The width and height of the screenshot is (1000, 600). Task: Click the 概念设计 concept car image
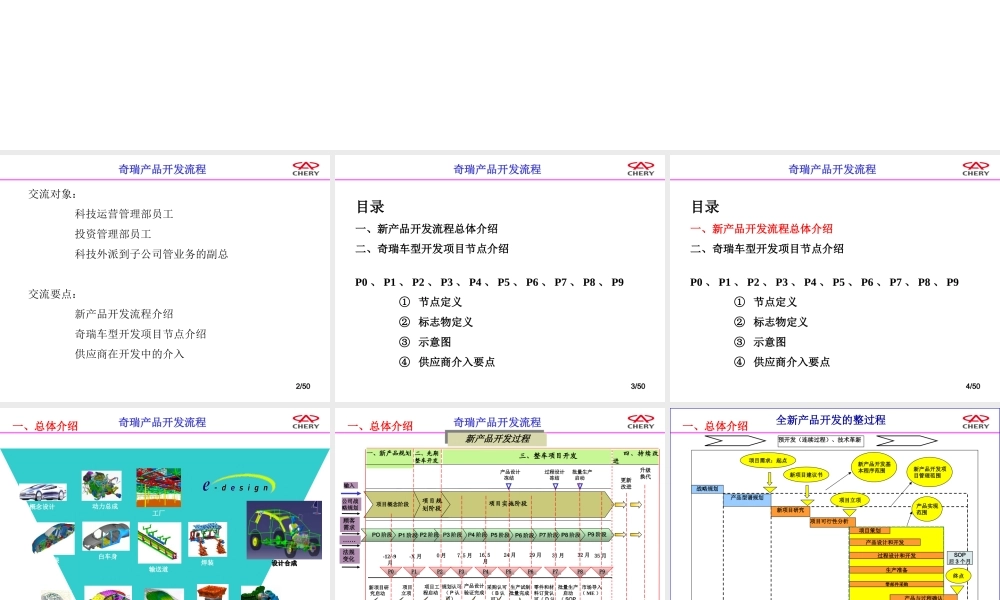42,493
